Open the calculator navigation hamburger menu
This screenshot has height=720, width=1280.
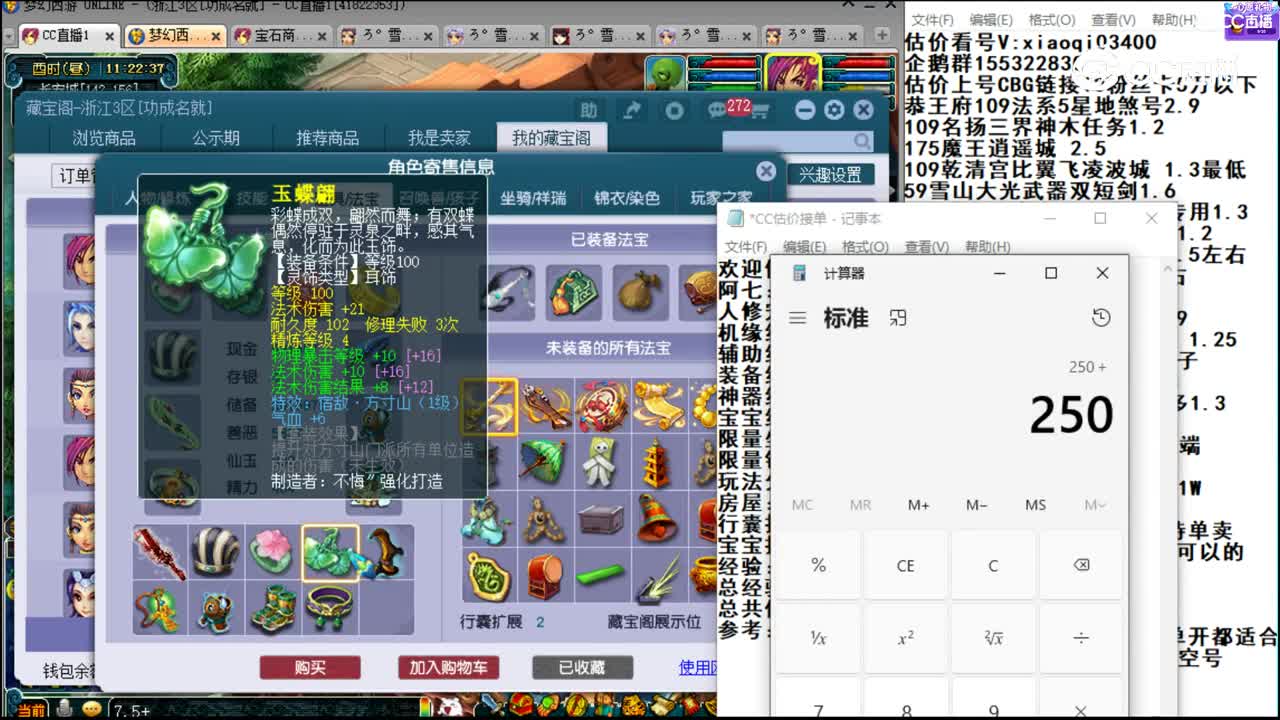(797, 318)
